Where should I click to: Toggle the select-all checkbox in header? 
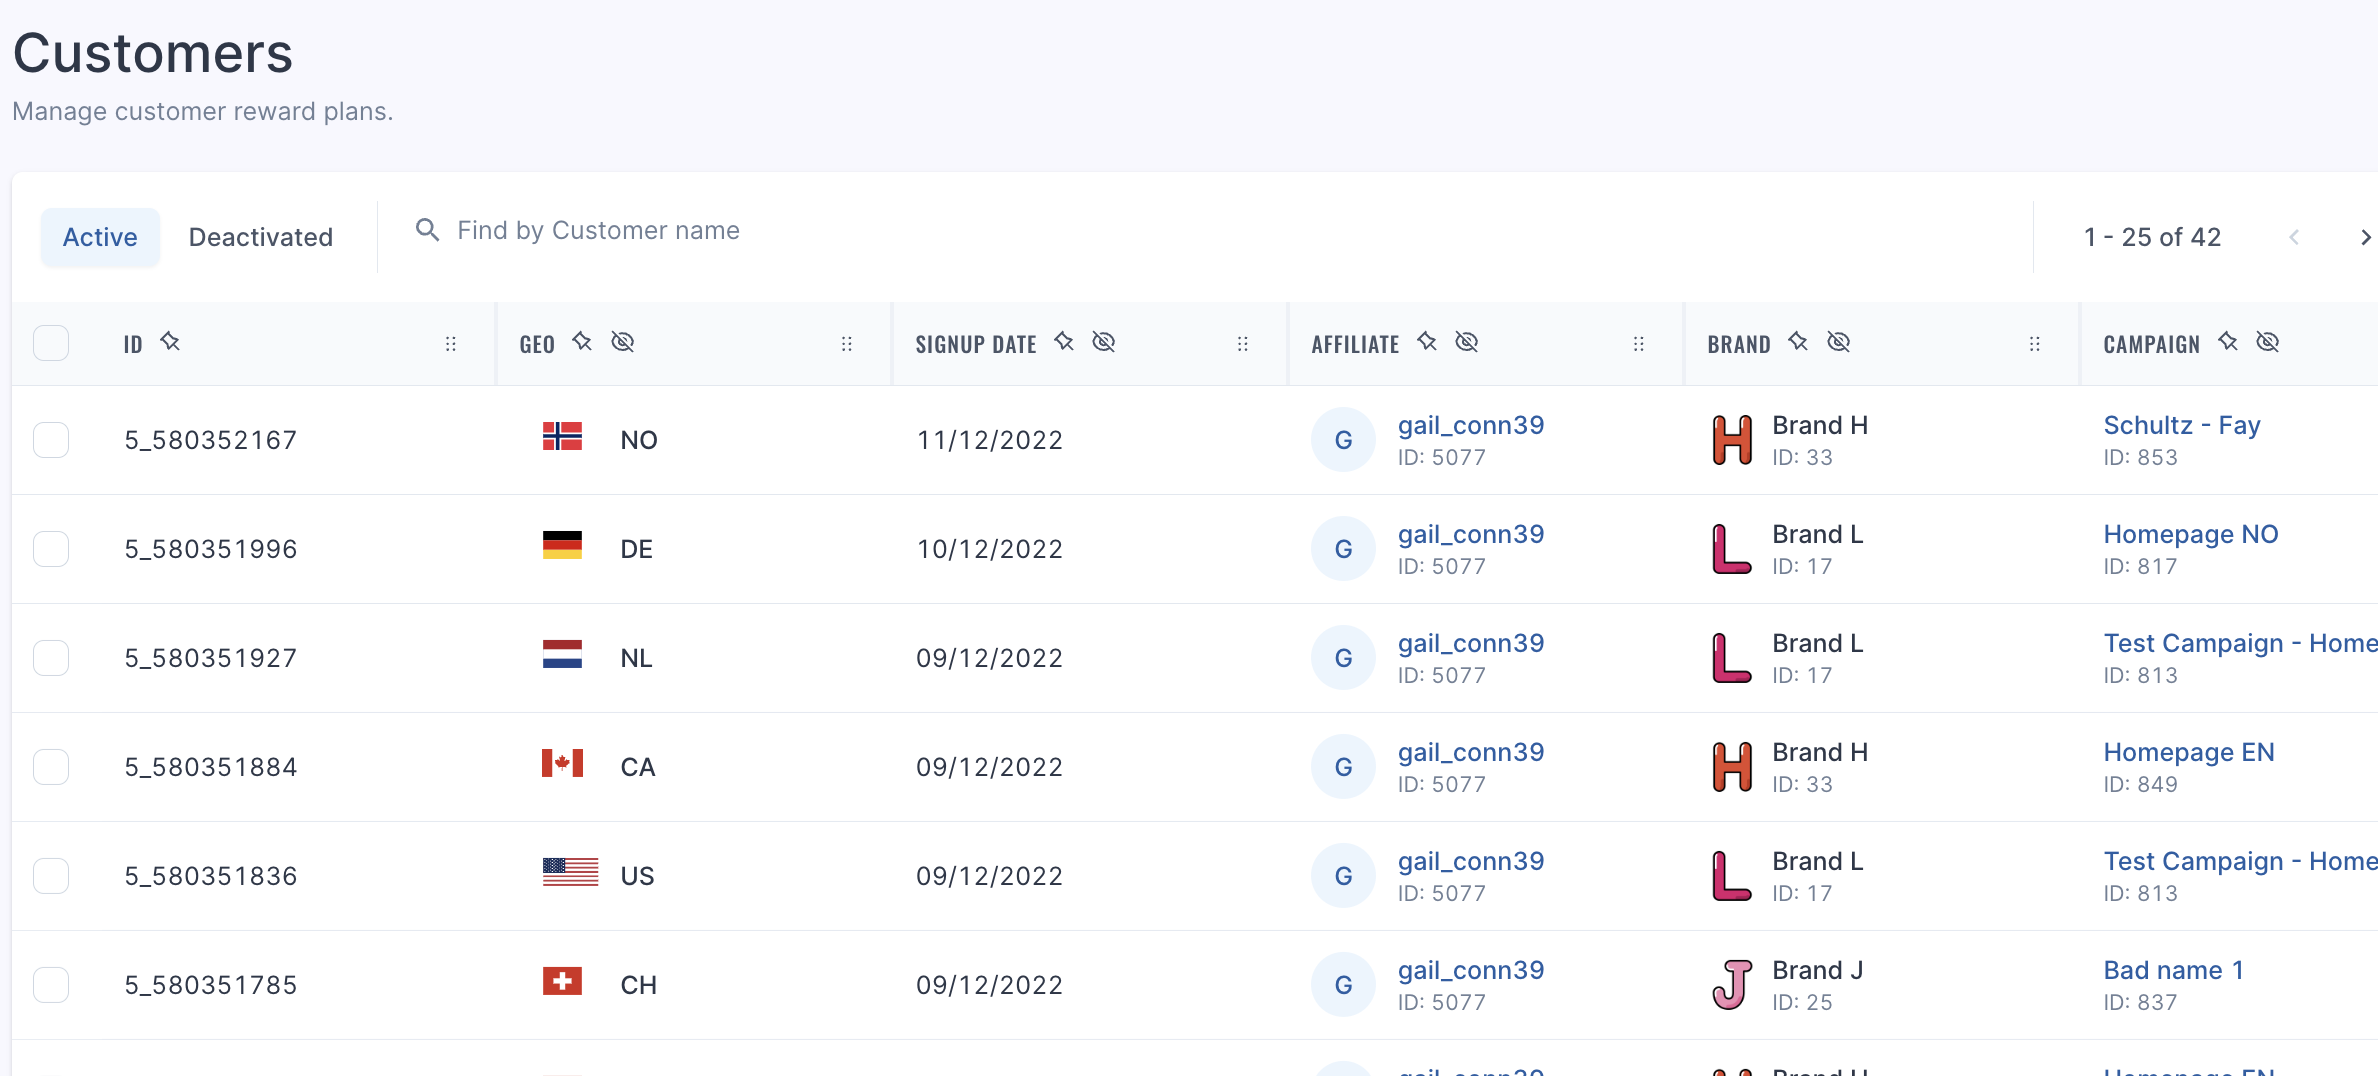click(51, 343)
